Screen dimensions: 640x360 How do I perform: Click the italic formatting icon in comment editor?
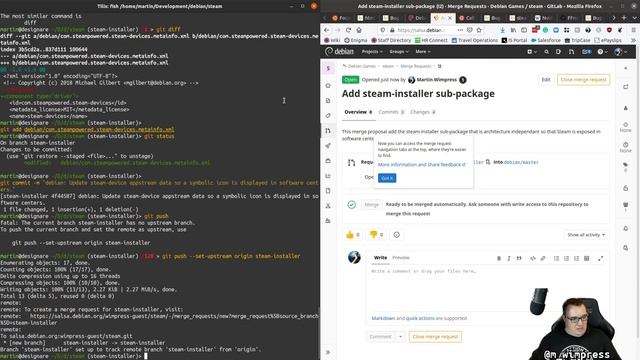[509, 258]
